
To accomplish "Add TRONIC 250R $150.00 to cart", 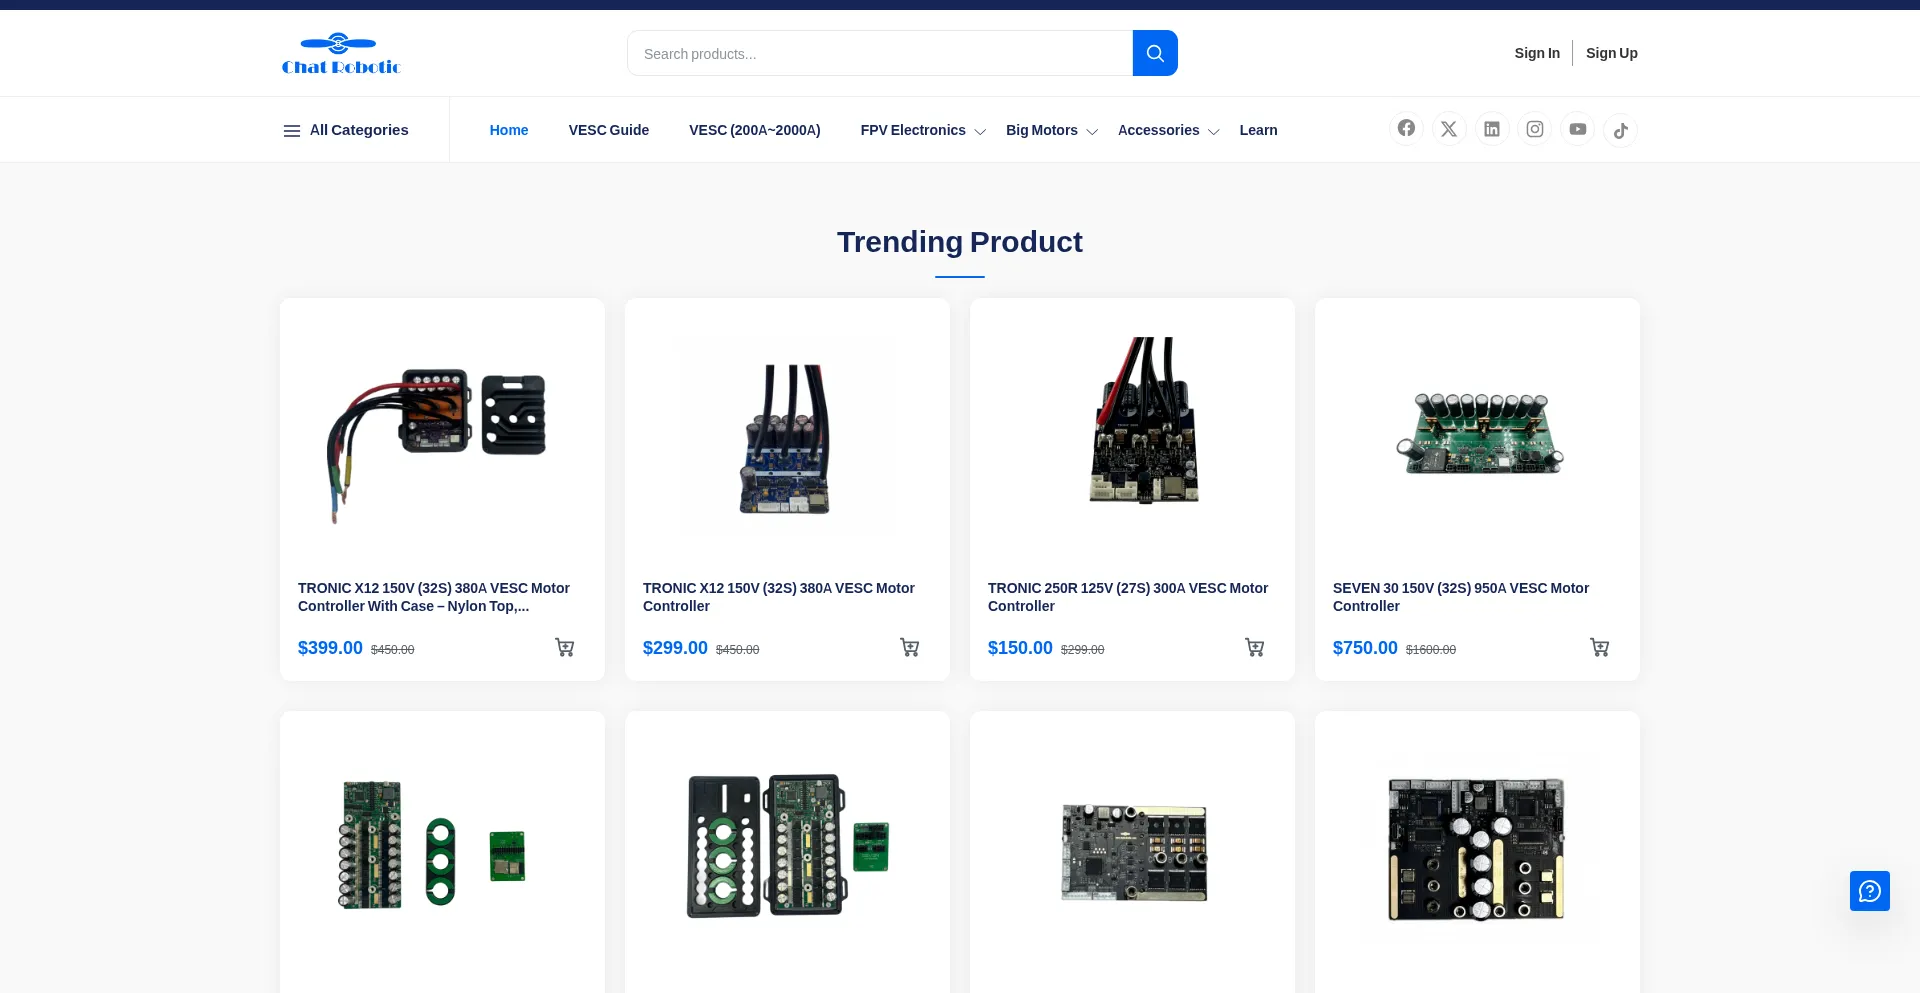I will coord(1255,648).
